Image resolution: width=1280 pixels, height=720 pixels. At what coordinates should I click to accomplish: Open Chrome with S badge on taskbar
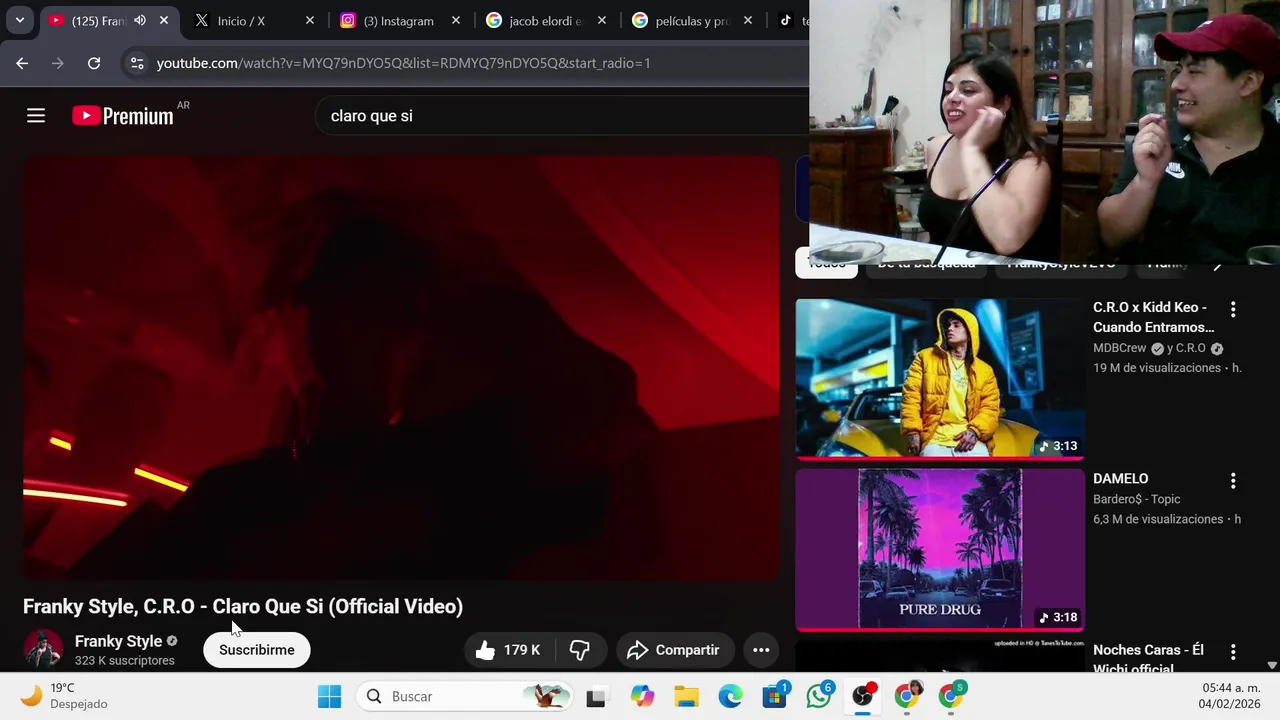click(951, 696)
